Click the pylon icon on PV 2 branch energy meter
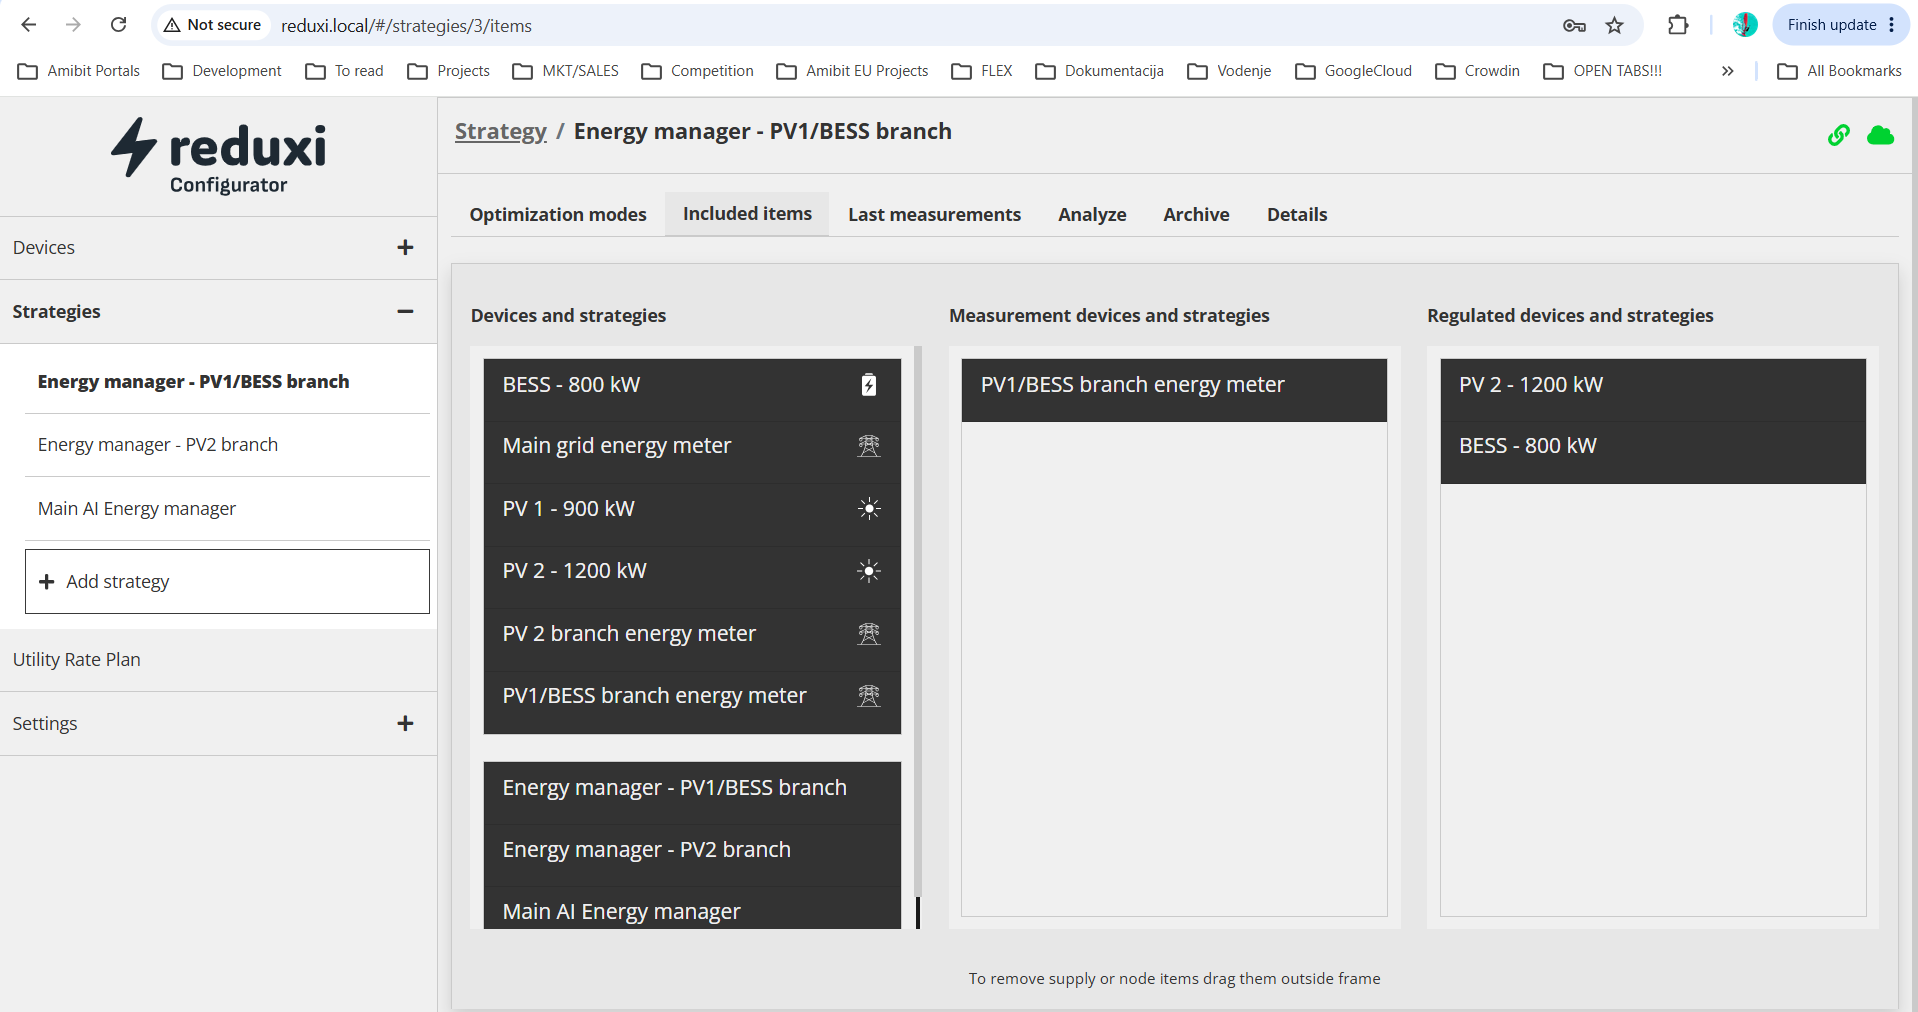Screen dimensions: 1918x1012 tap(869, 634)
